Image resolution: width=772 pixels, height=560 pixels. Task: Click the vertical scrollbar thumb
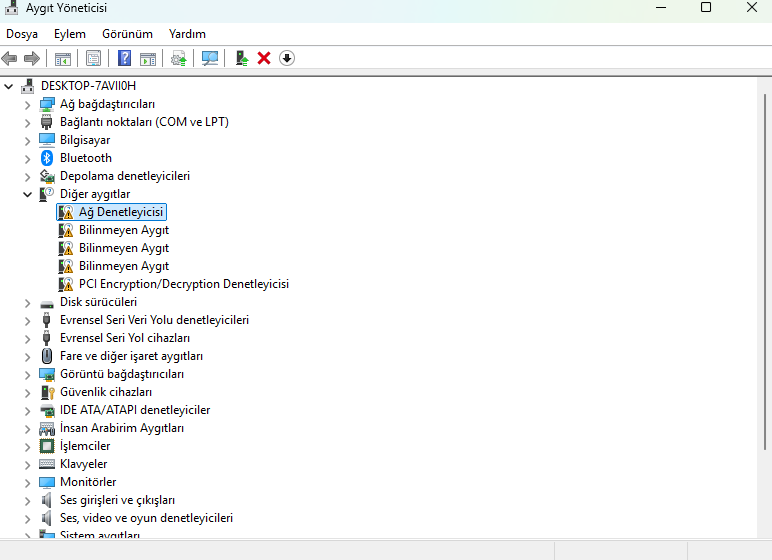point(765,271)
